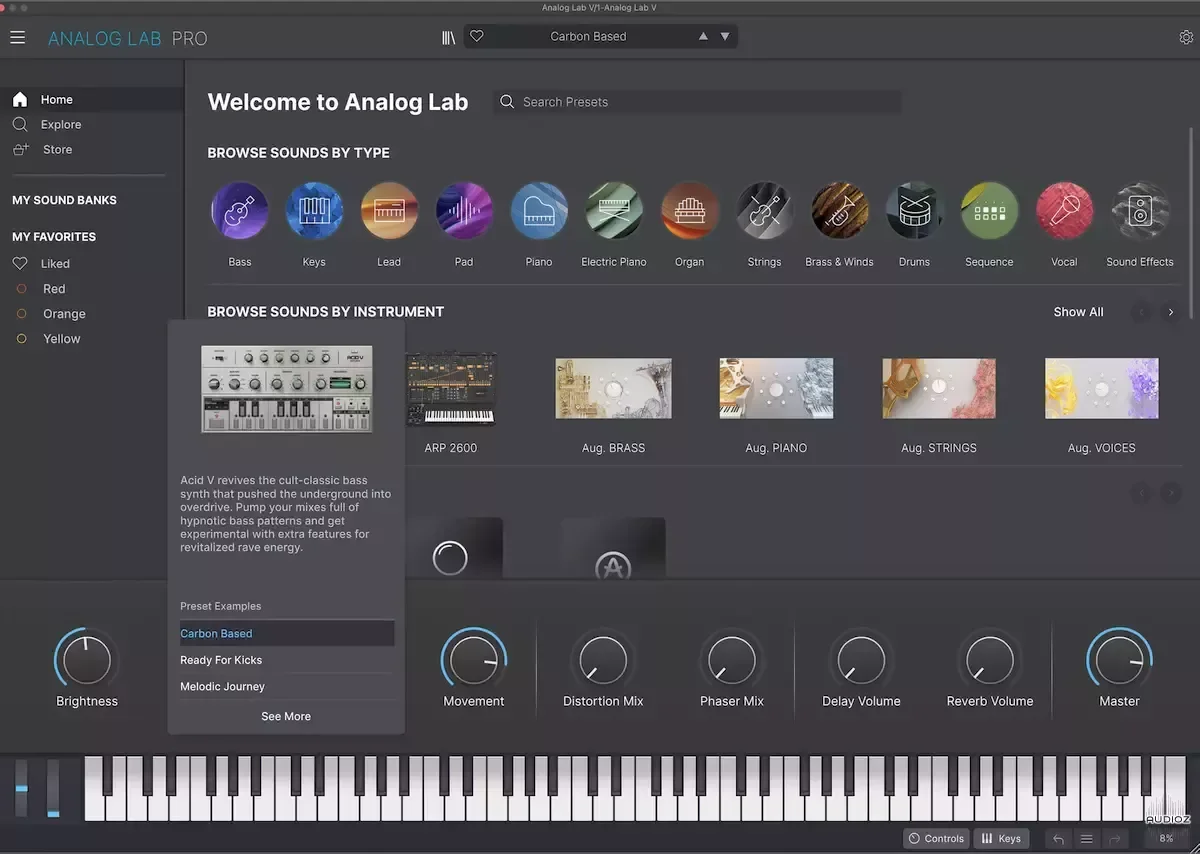Click the Carbon Based preset name display
Viewport: 1200px width, 854px height.
coord(588,36)
